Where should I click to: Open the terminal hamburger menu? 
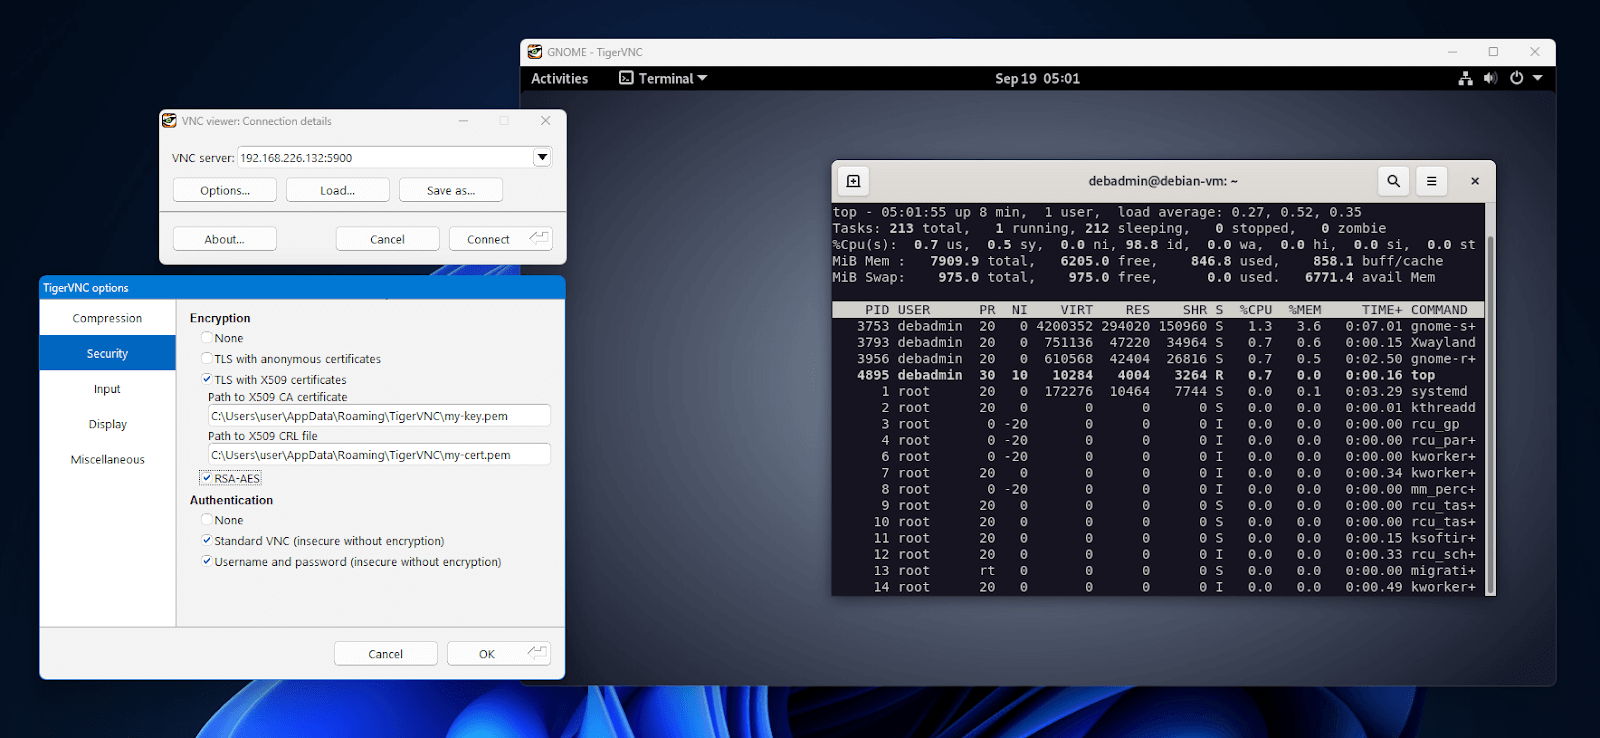pyautogui.click(x=1431, y=181)
